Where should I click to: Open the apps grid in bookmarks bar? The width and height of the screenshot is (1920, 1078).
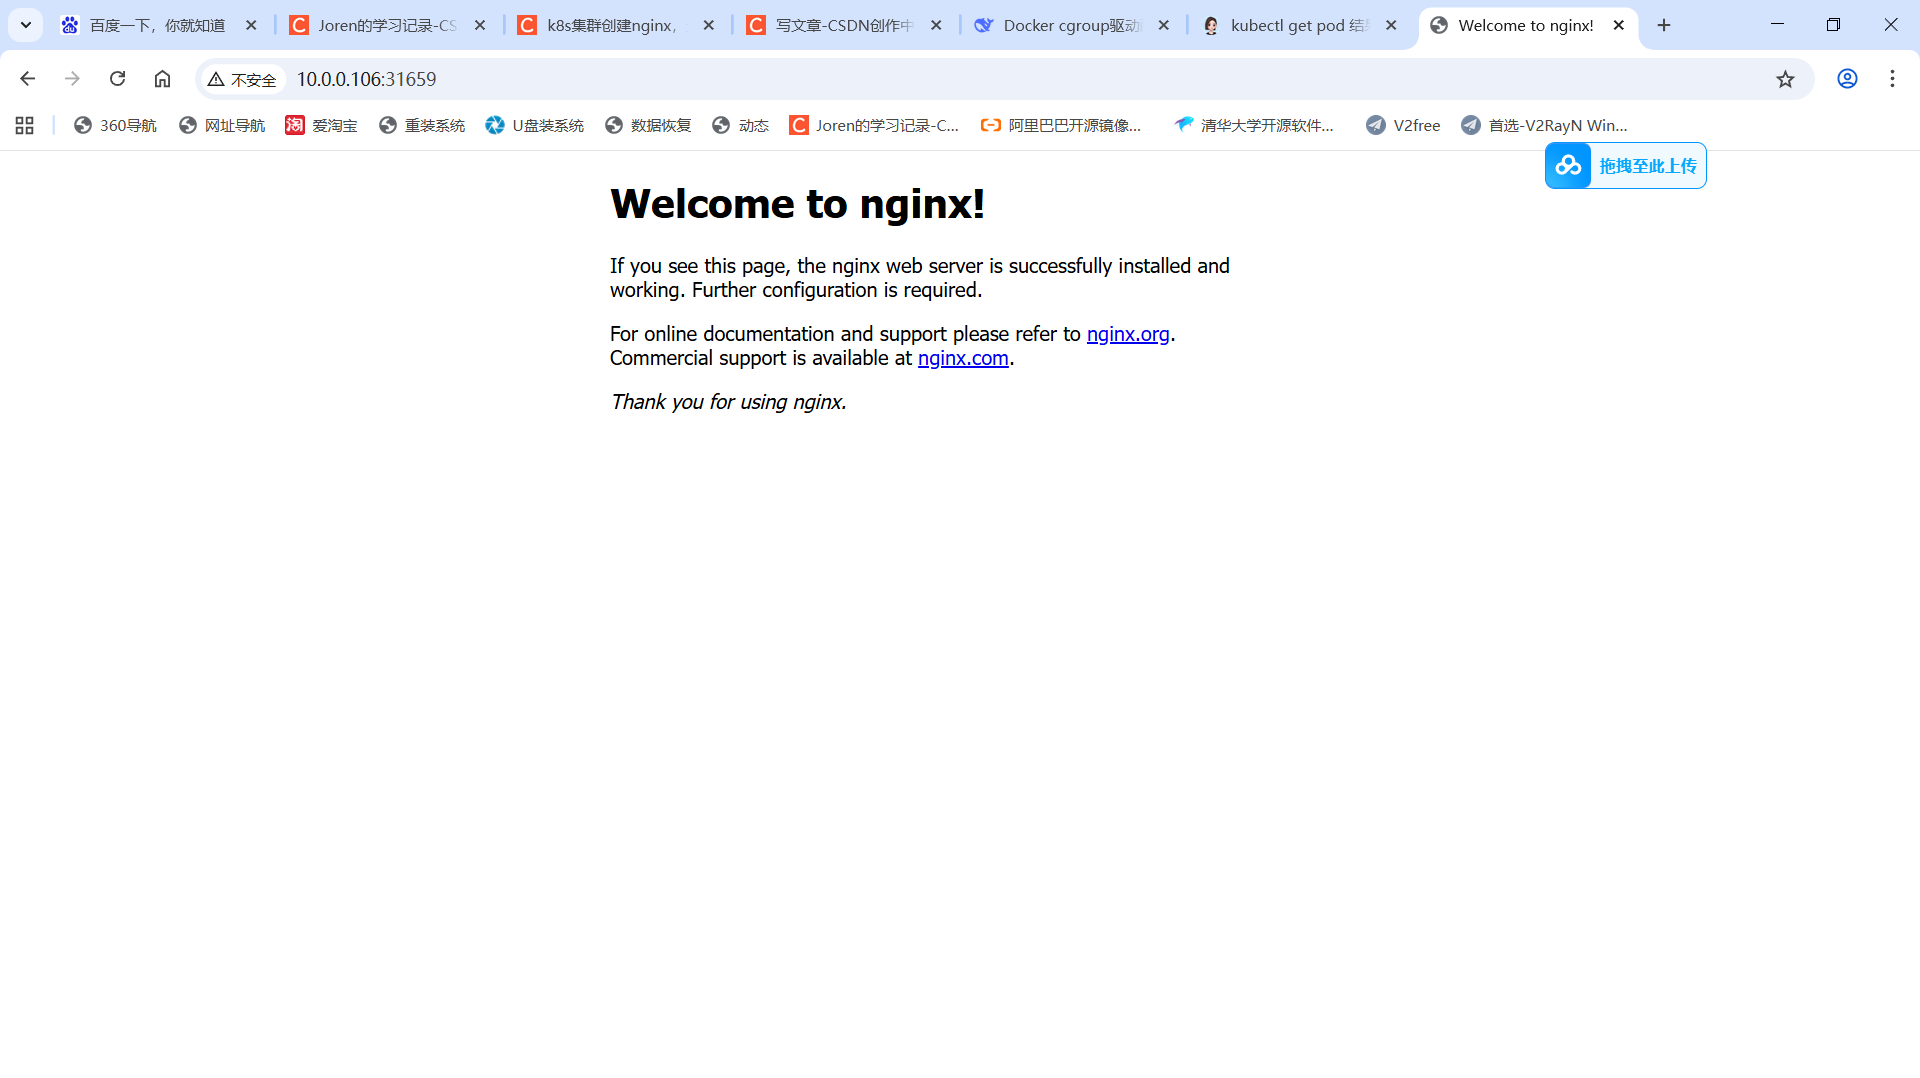tap(25, 125)
